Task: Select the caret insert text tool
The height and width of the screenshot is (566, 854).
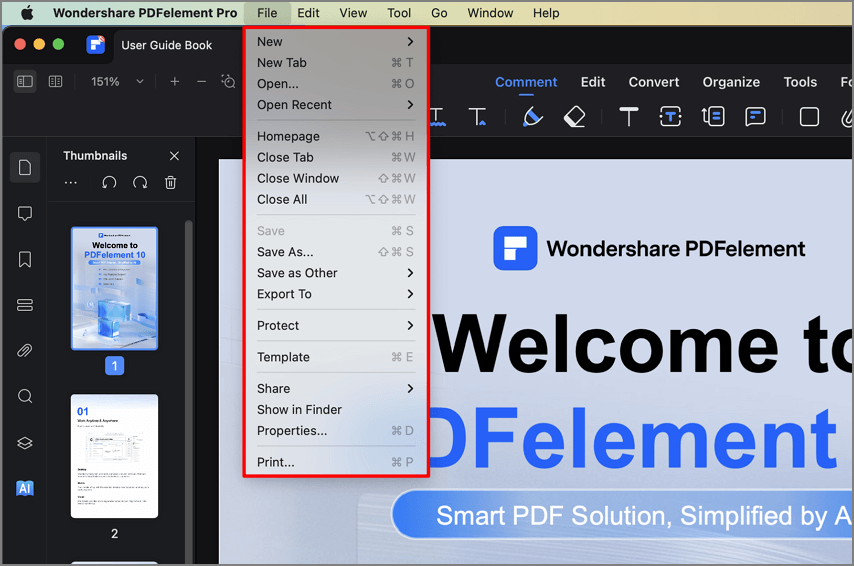Action: (478, 117)
